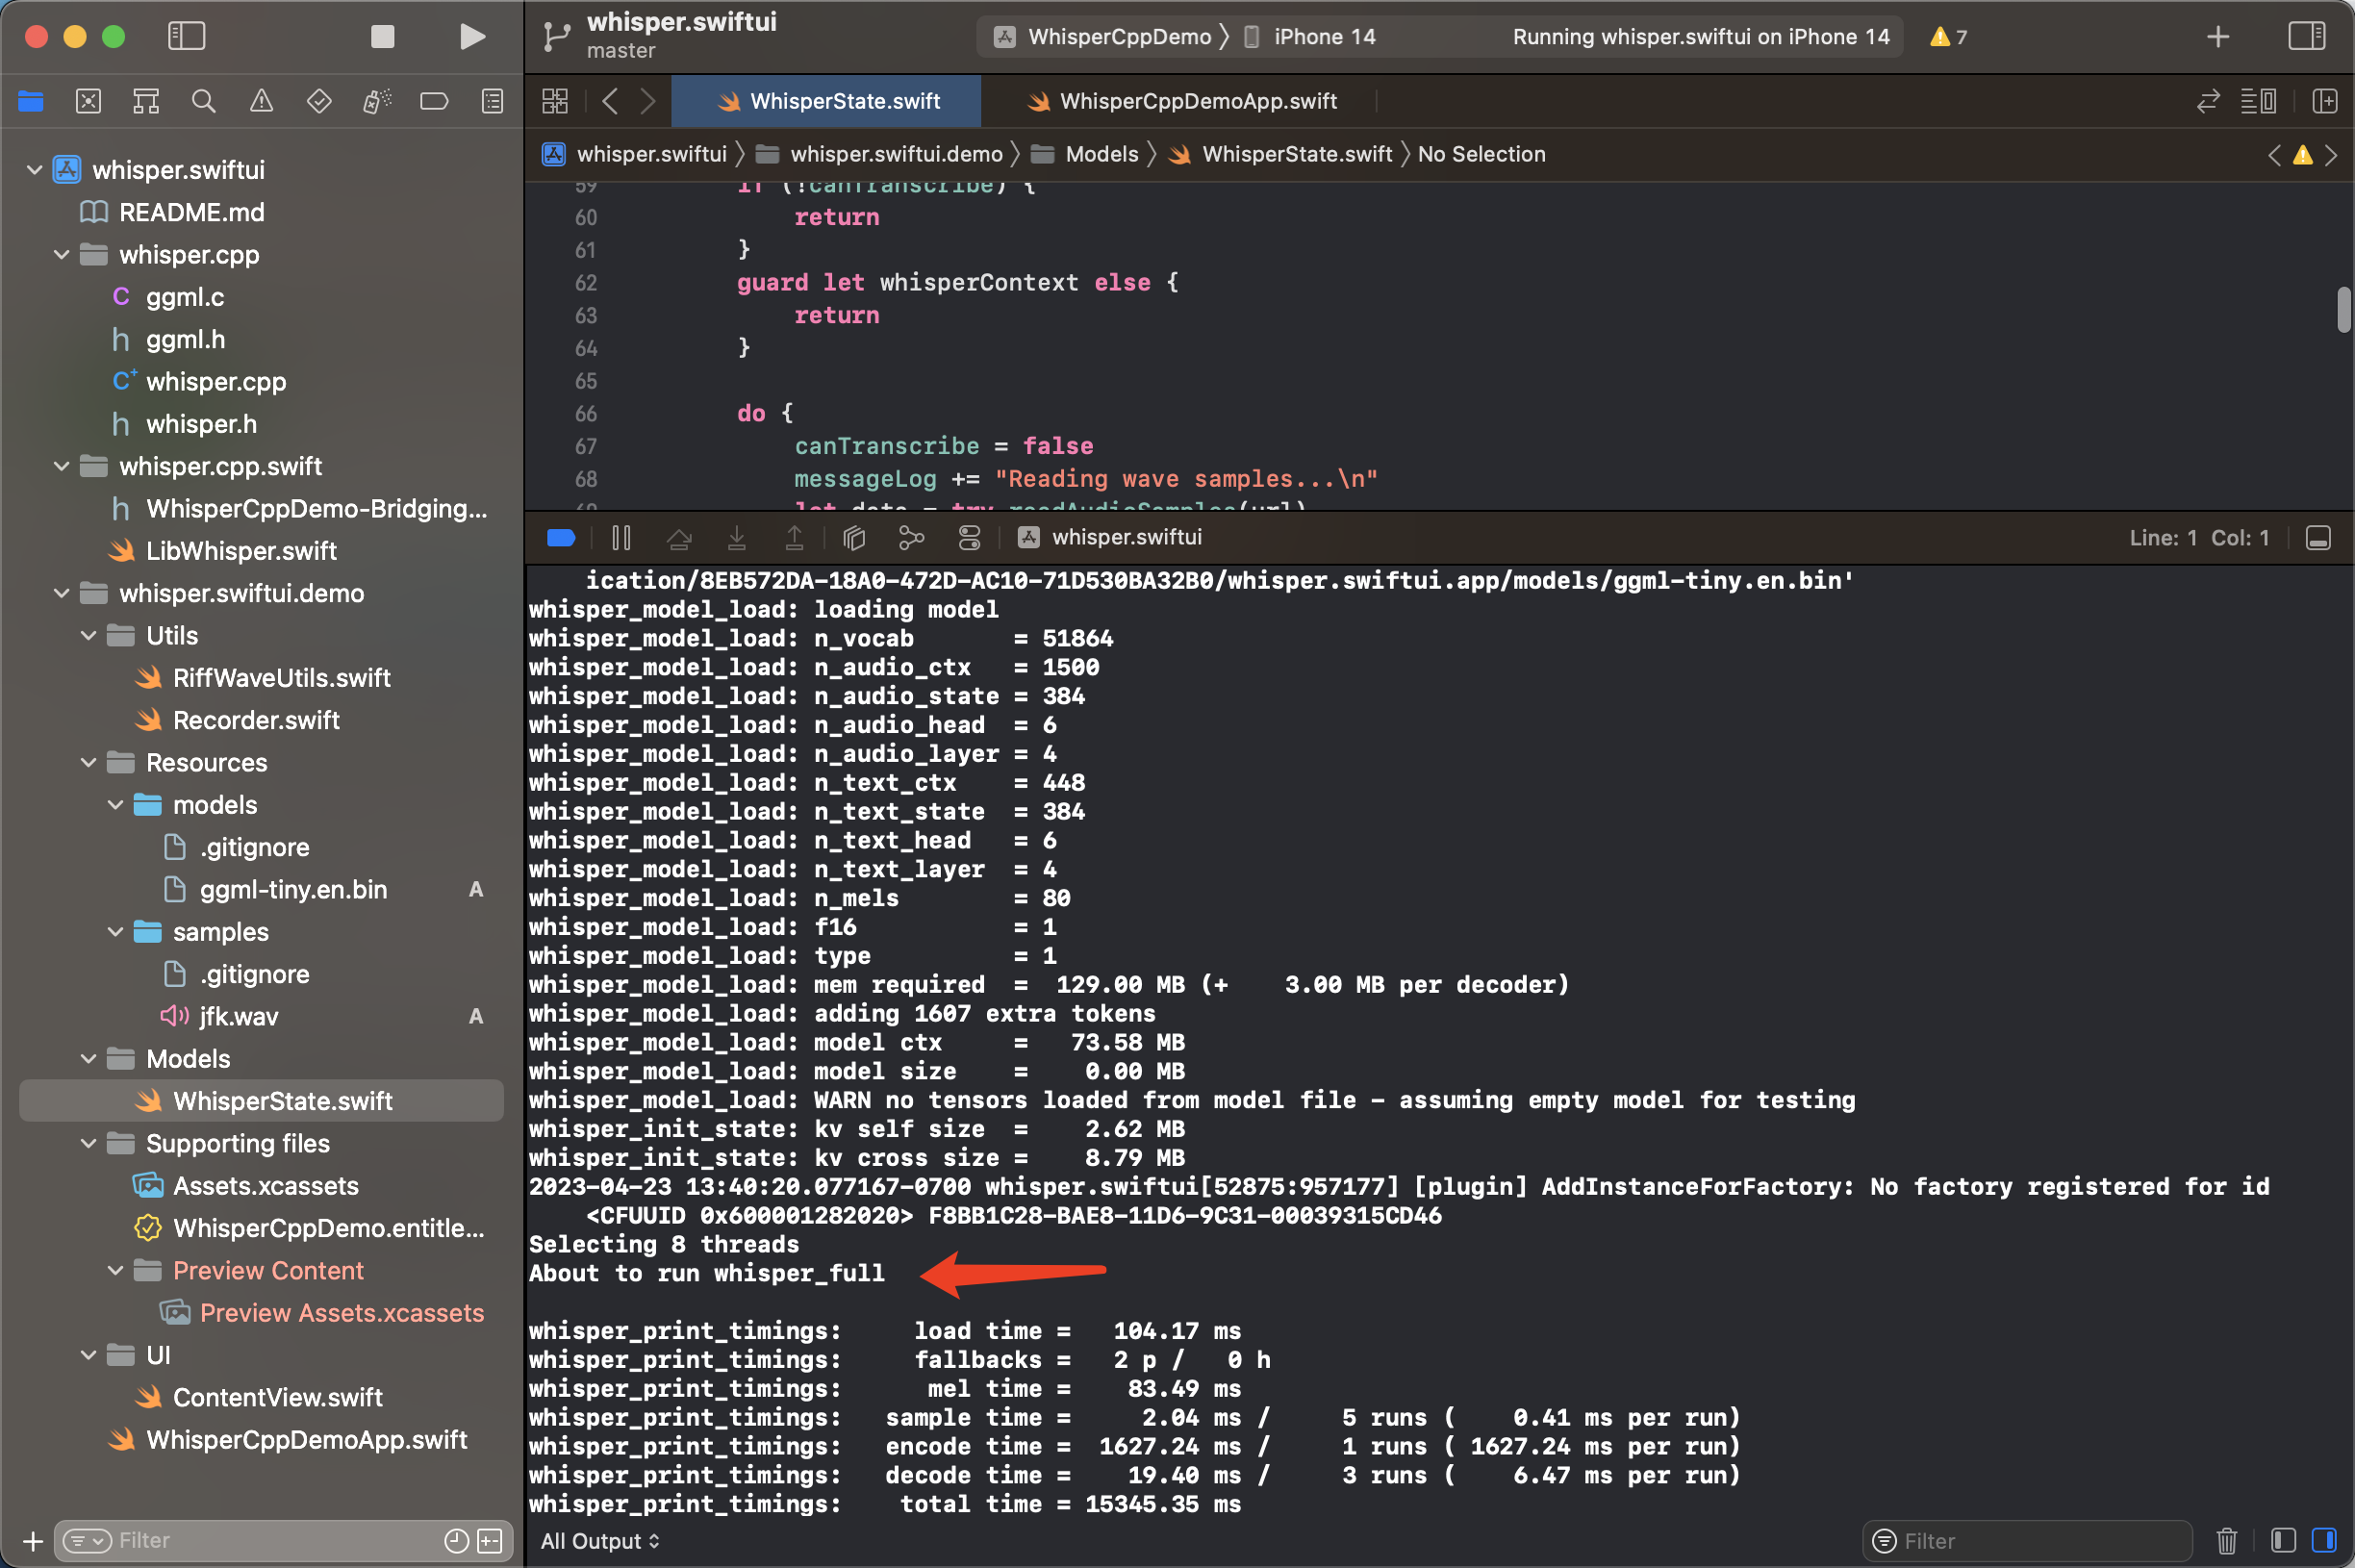Image resolution: width=2355 pixels, height=1568 pixels.
Task: Open the Debug navigator
Action: coord(376,101)
